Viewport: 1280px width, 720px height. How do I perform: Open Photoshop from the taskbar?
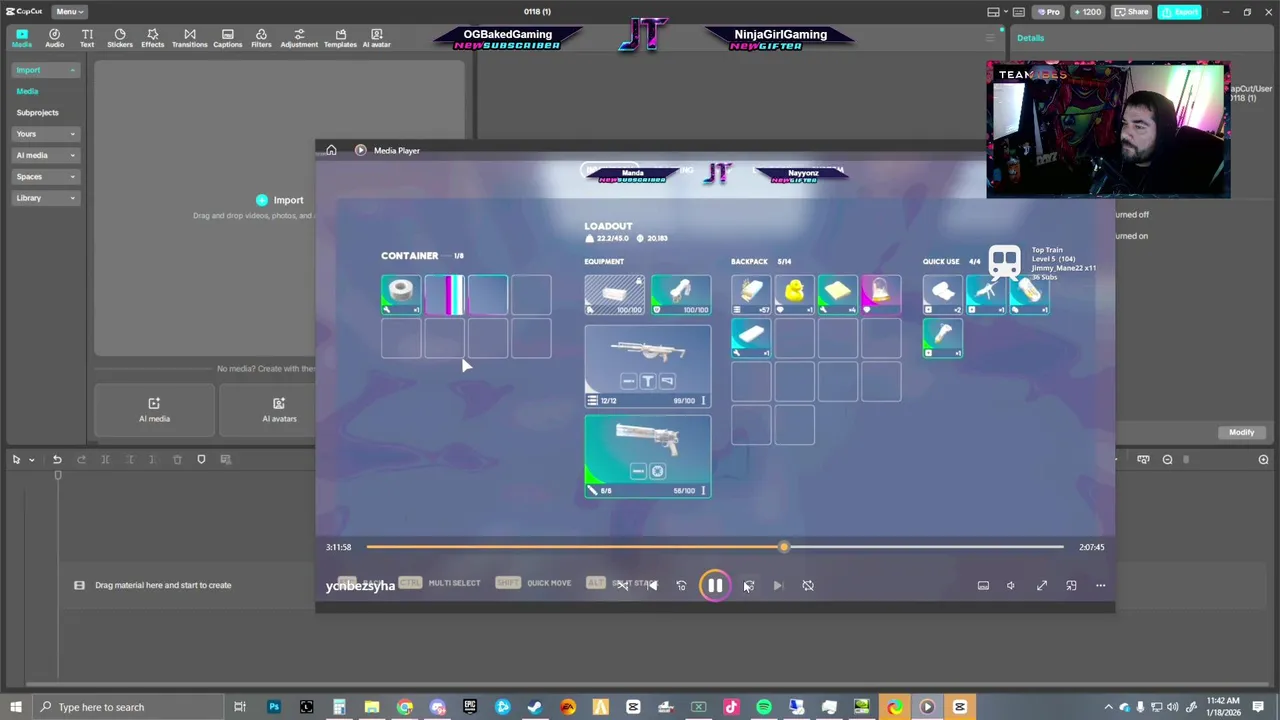click(273, 707)
